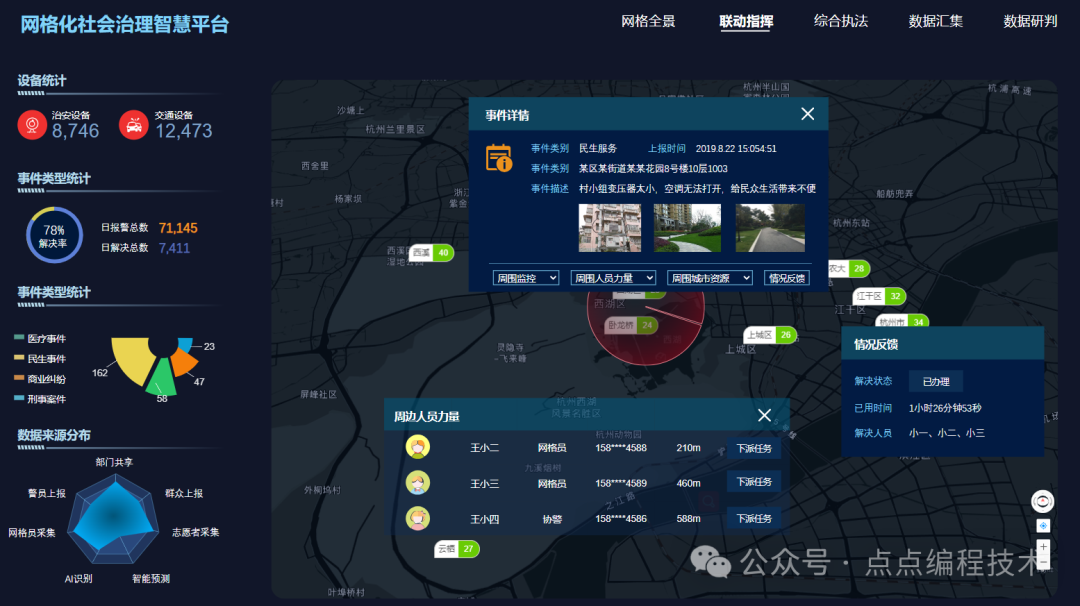Click the 农大 28 map marker
Image resolution: width=1080 pixels, height=606 pixels.
[x=849, y=269]
